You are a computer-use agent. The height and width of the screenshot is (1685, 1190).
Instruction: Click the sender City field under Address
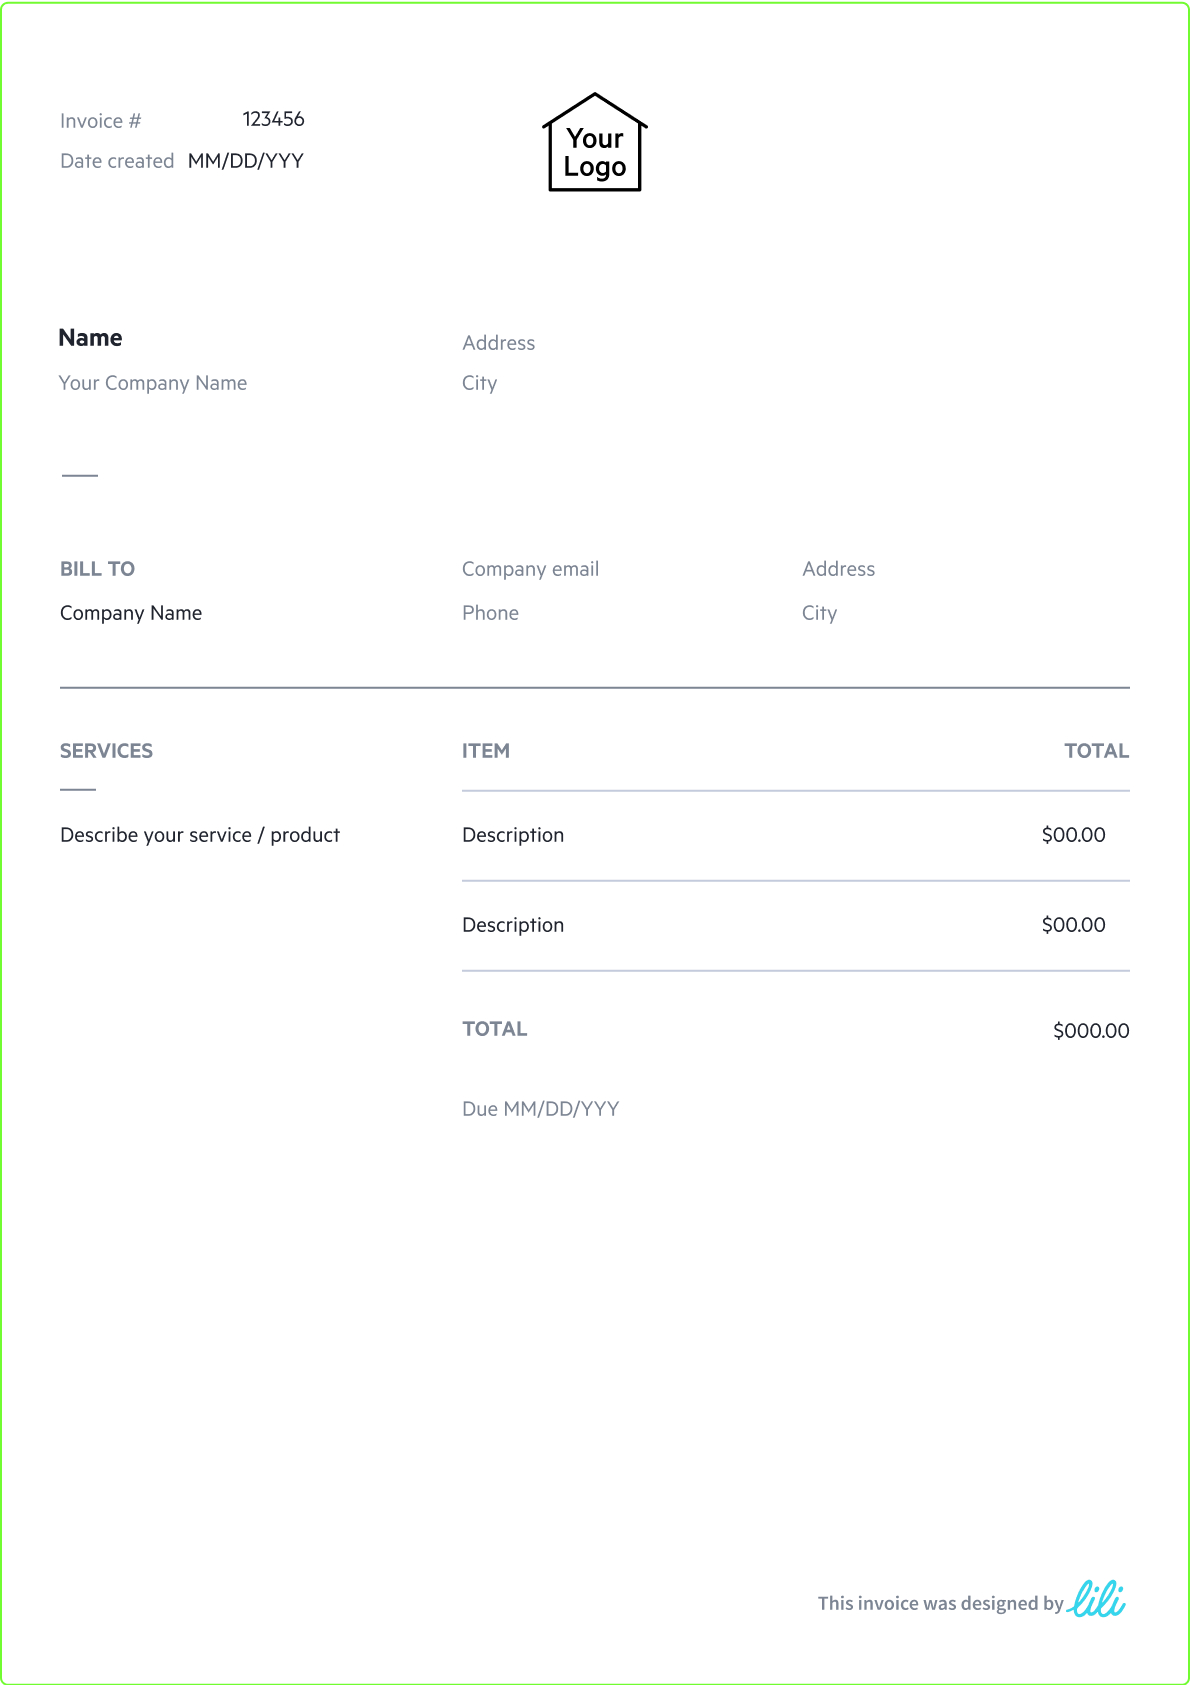coord(479,383)
